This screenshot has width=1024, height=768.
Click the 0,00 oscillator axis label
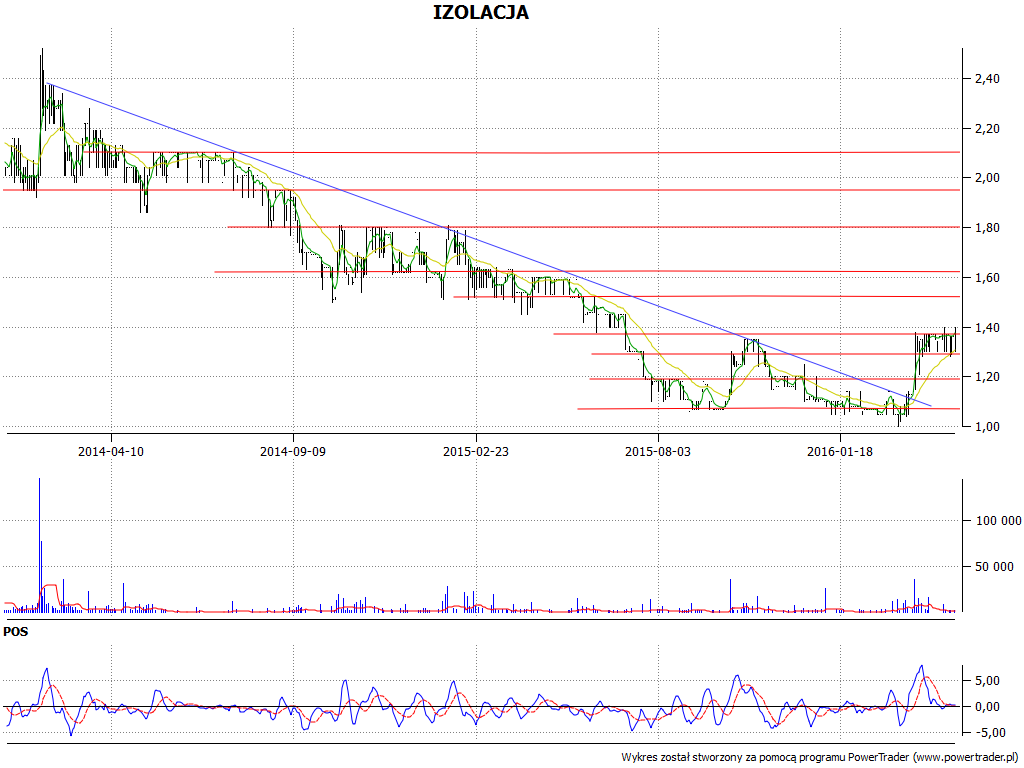[x=987, y=707]
